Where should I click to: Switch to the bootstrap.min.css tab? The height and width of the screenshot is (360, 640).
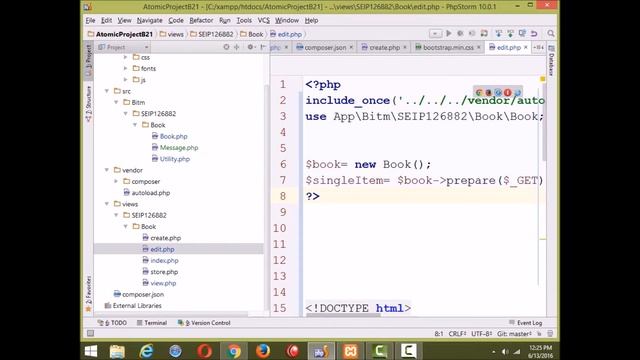point(448,47)
